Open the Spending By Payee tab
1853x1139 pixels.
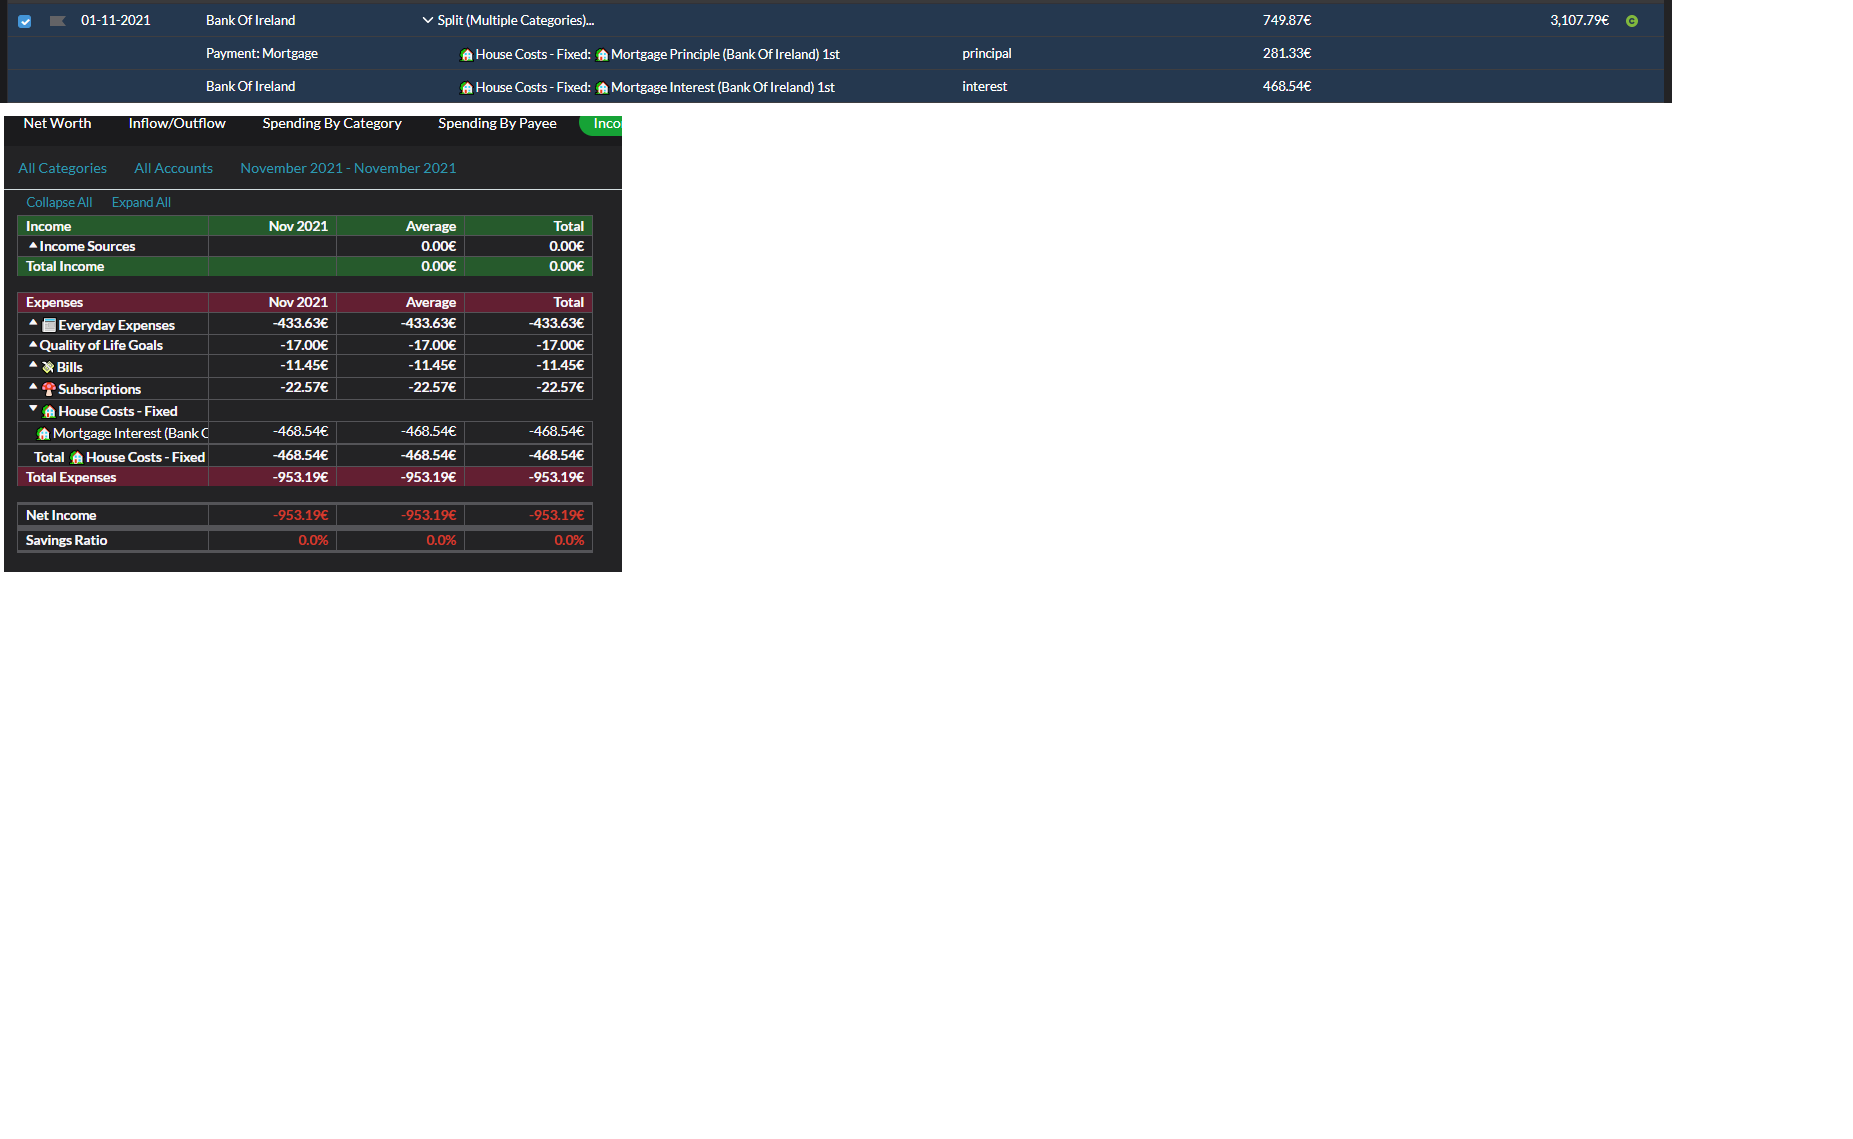tap(497, 123)
